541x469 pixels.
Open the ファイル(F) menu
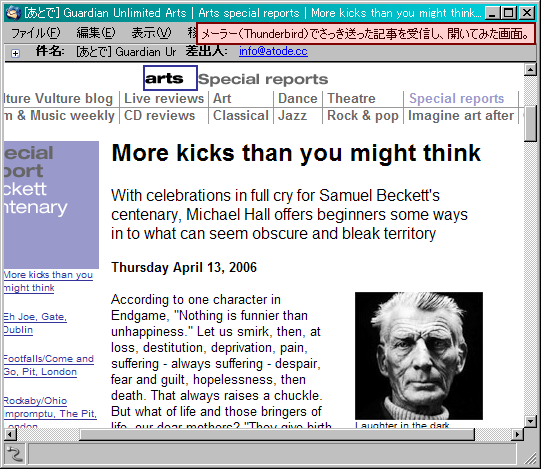pos(36,33)
